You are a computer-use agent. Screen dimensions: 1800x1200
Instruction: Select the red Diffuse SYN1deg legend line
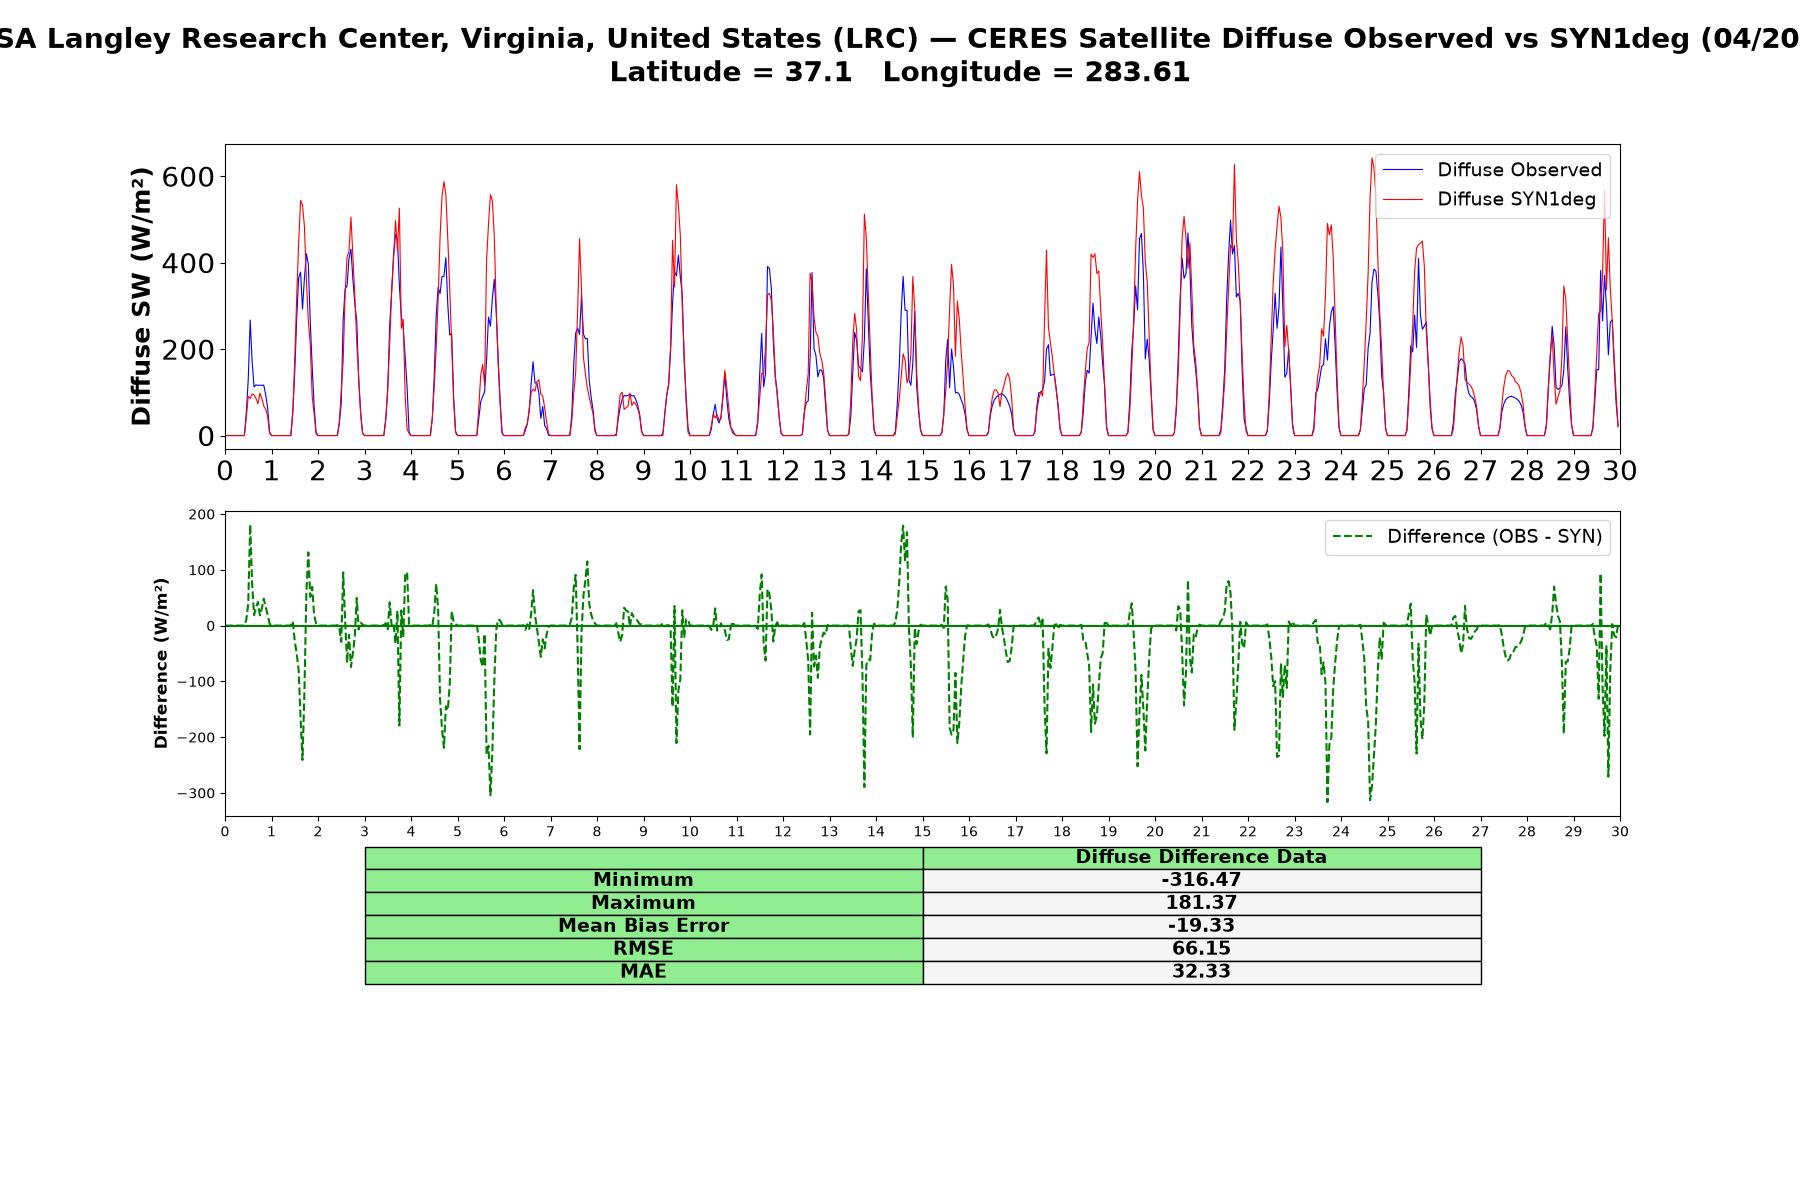point(1402,200)
